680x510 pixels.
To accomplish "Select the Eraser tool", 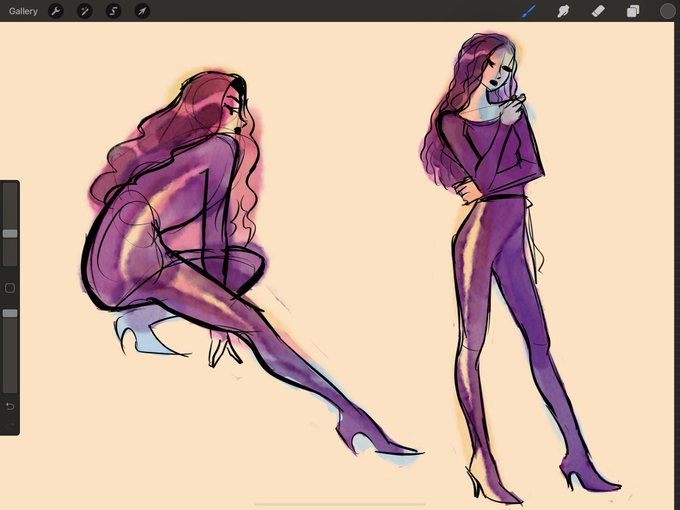I will [x=598, y=11].
